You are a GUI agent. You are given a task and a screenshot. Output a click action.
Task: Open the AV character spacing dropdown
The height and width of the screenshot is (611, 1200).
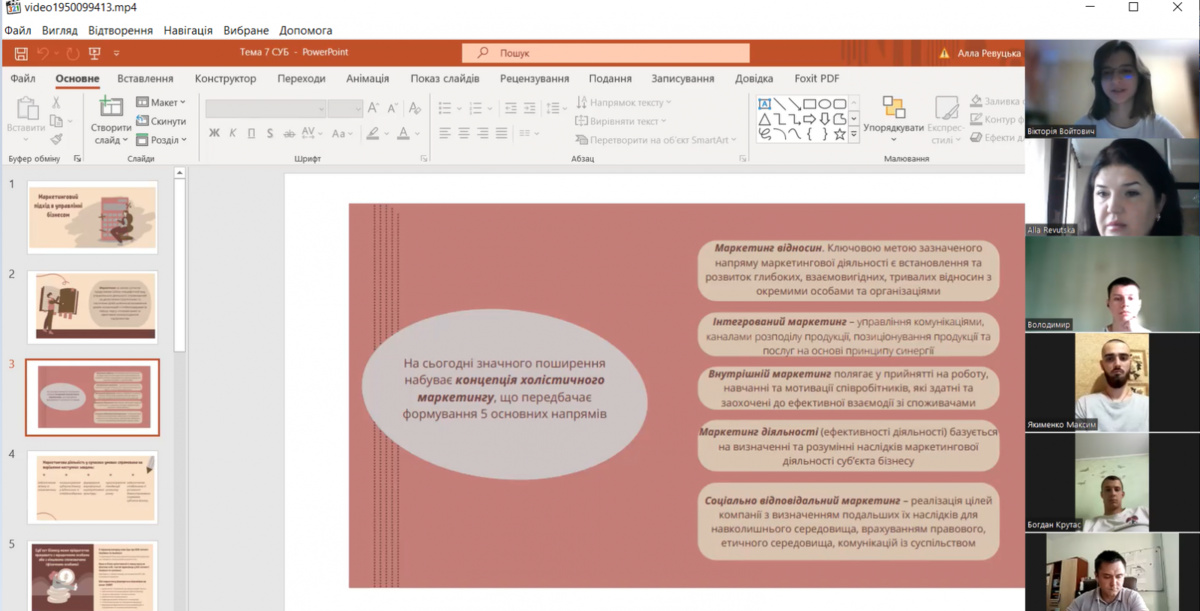click(311, 133)
